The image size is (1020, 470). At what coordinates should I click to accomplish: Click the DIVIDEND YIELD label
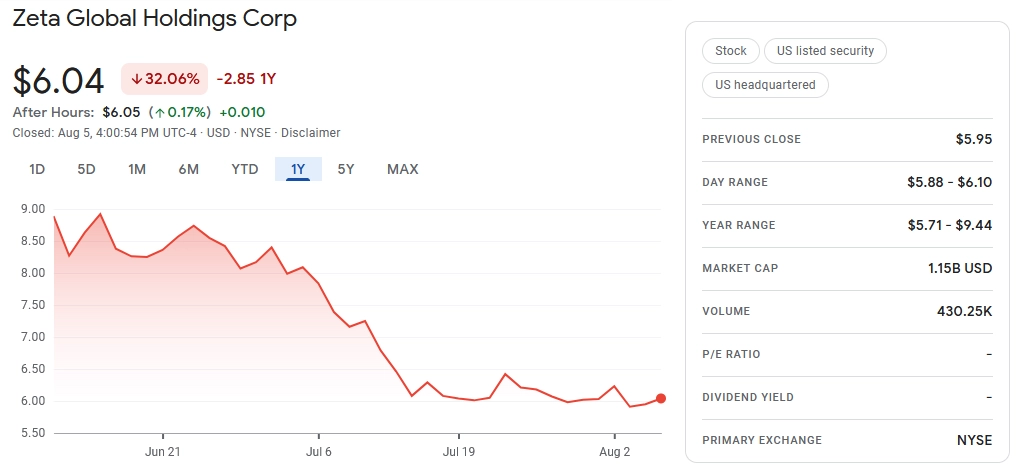tap(748, 397)
